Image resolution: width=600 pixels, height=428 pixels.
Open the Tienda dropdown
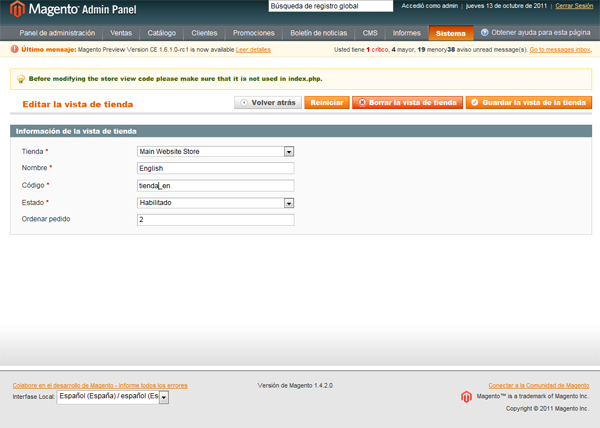215,151
